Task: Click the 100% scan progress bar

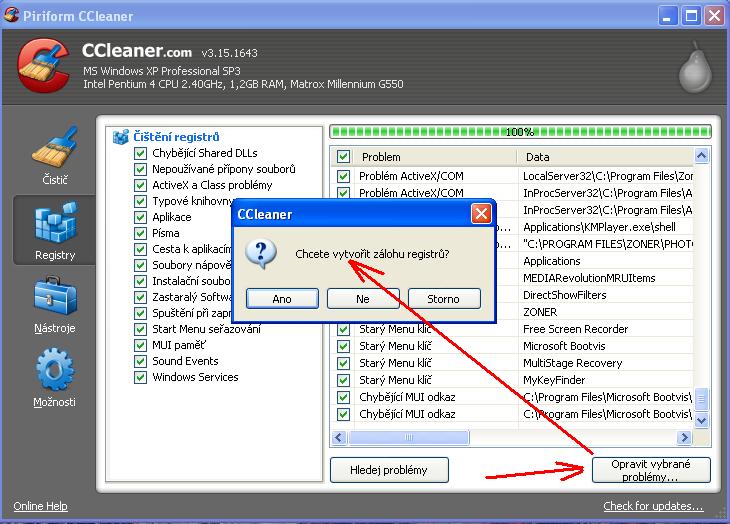Action: pyautogui.click(x=520, y=132)
